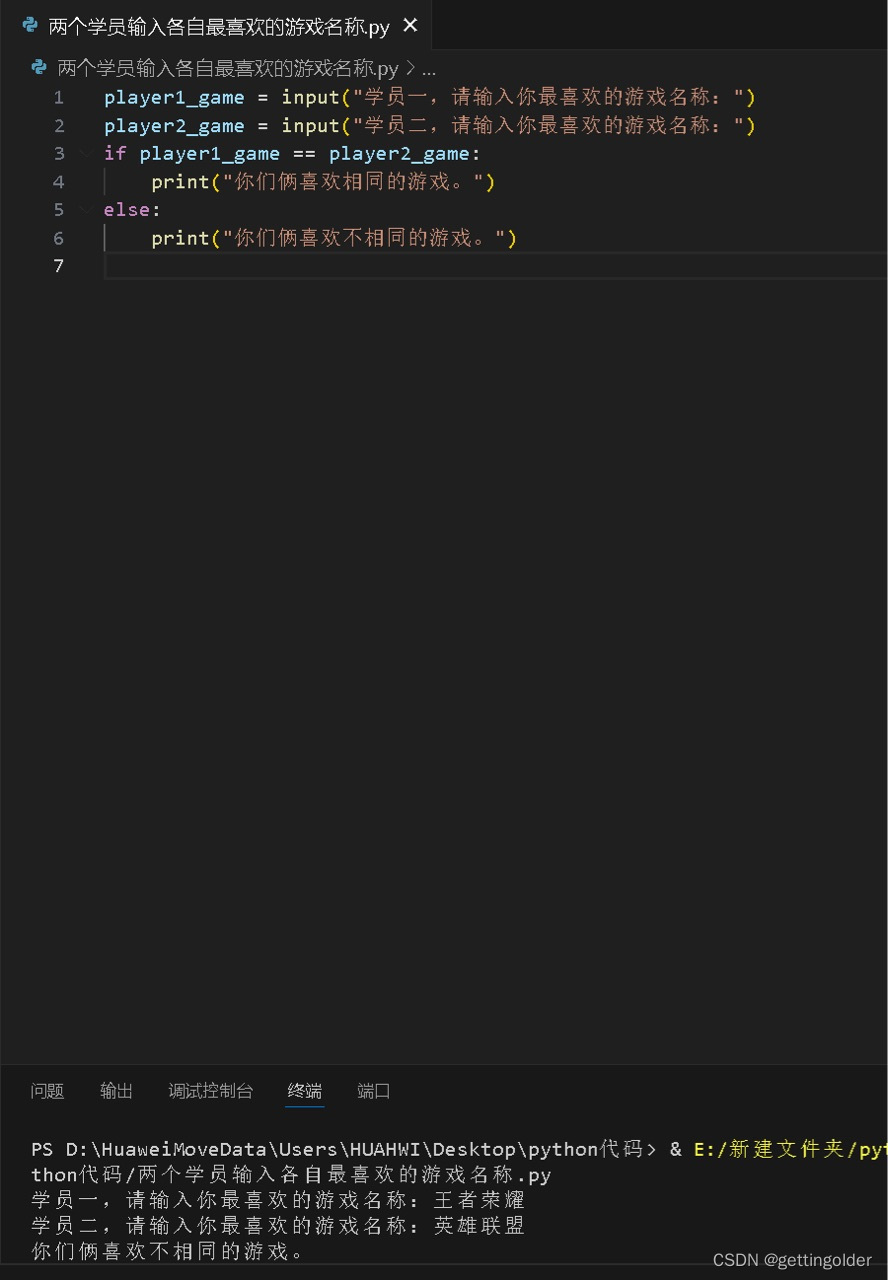Click the if keyword on line 3

click(x=115, y=153)
